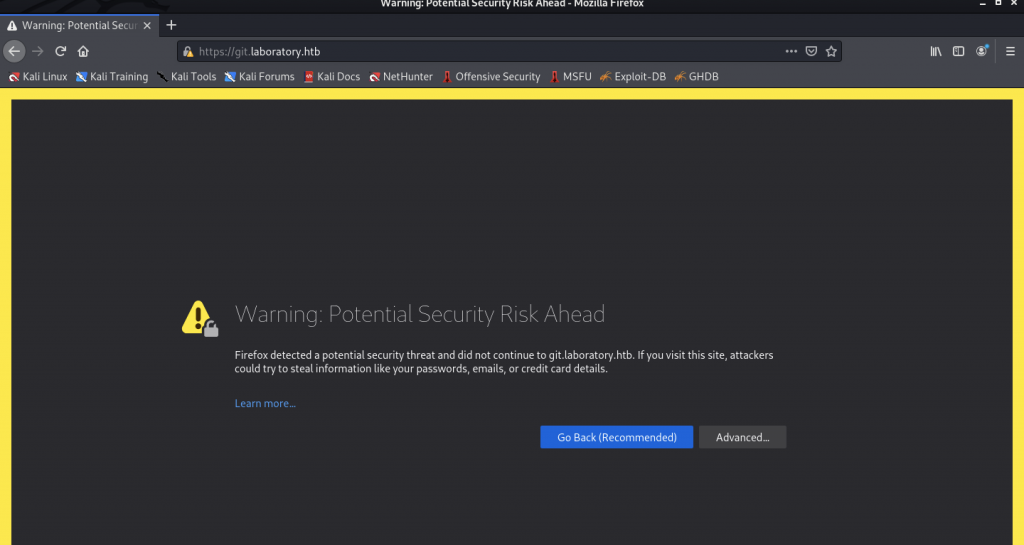This screenshot has height=545, width=1024.
Task: Click the git.laboratory.htb address bar
Action: 480,51
